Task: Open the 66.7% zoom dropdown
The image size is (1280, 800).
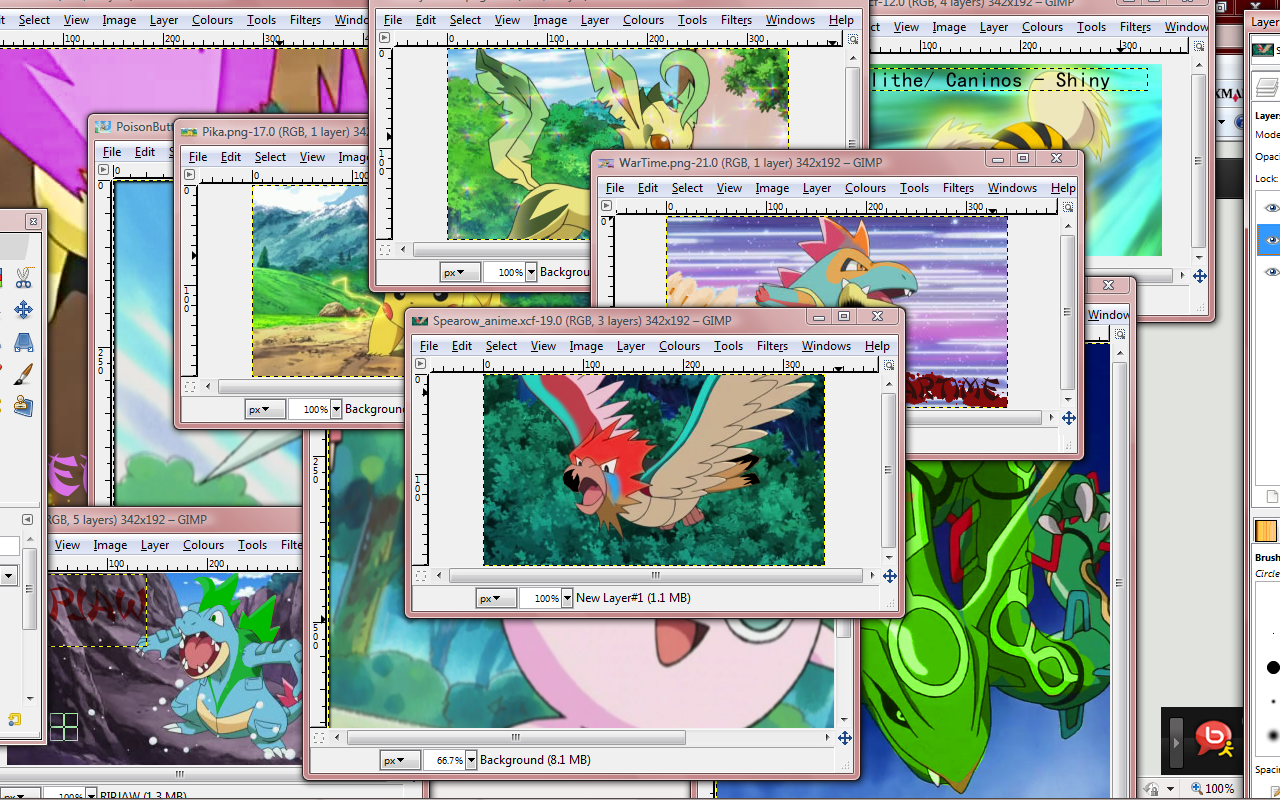Action: tap(471, 760)
